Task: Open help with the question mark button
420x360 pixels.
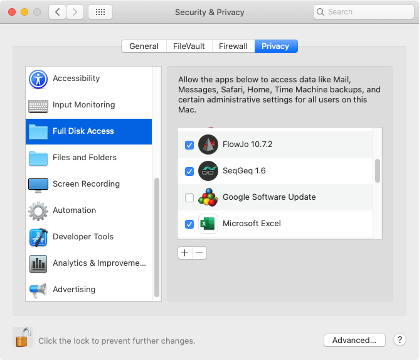Action: (x=400, y=340)
